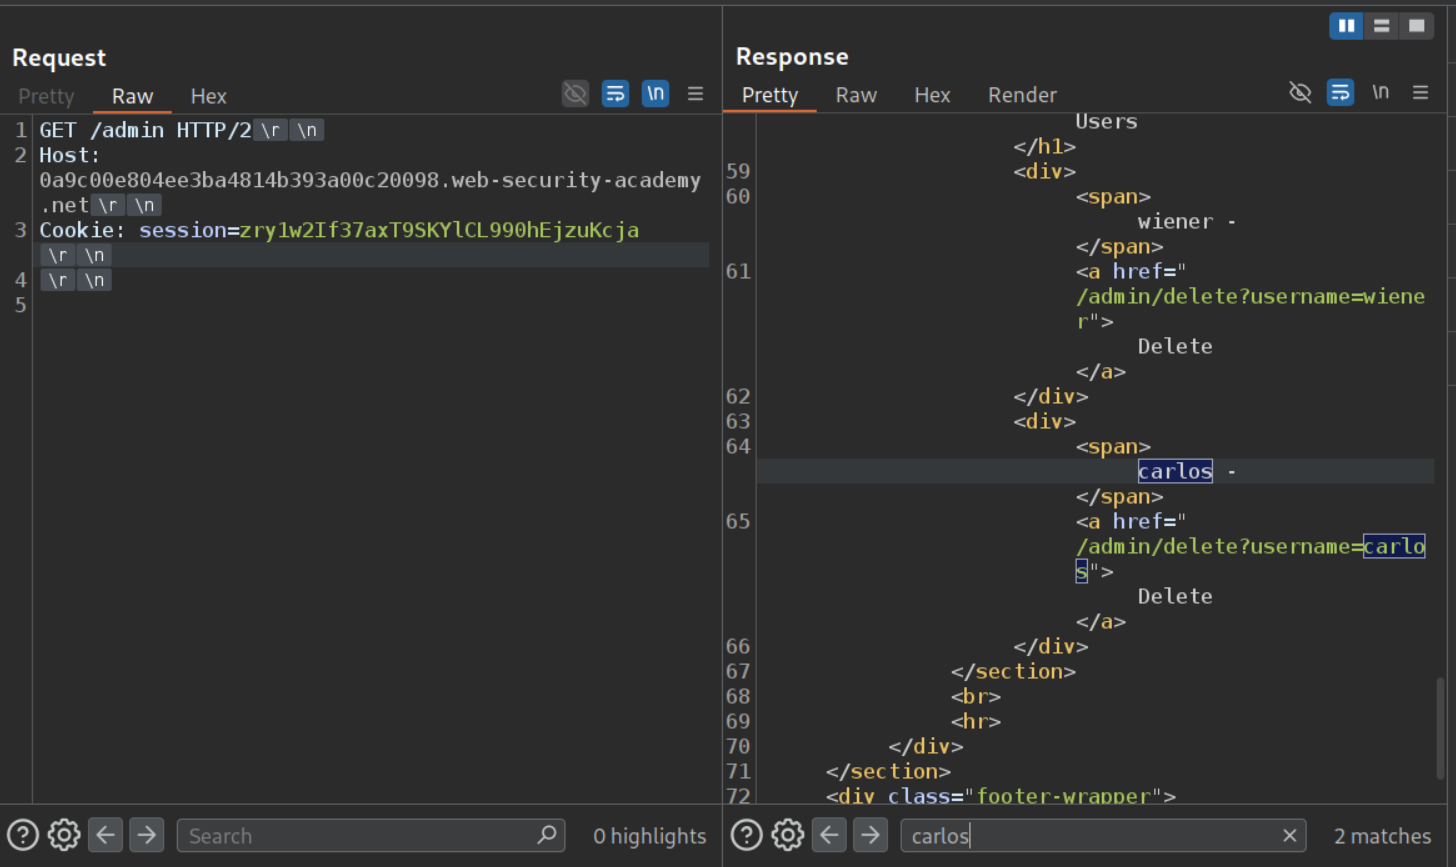Toggle hidden-content eye icon in Response panel
Screen dimensions: 1456x867
click(1300, 93)
